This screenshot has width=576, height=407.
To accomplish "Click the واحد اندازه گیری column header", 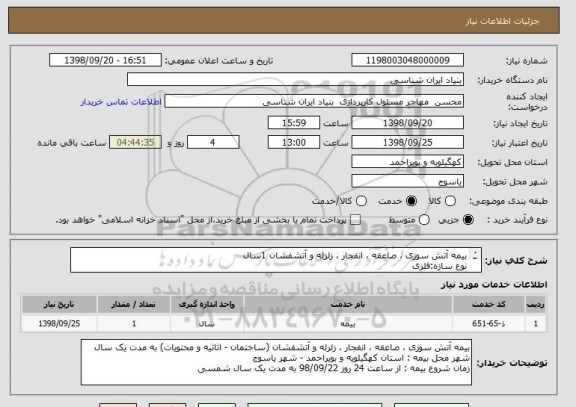I will 207,305.
